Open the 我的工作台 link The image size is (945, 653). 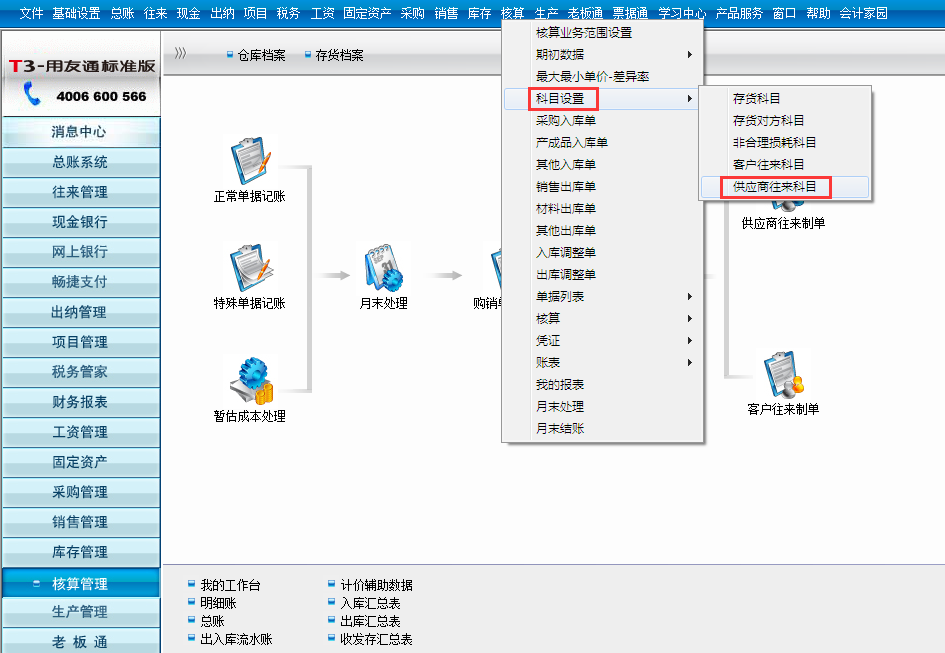click(229, 585)
